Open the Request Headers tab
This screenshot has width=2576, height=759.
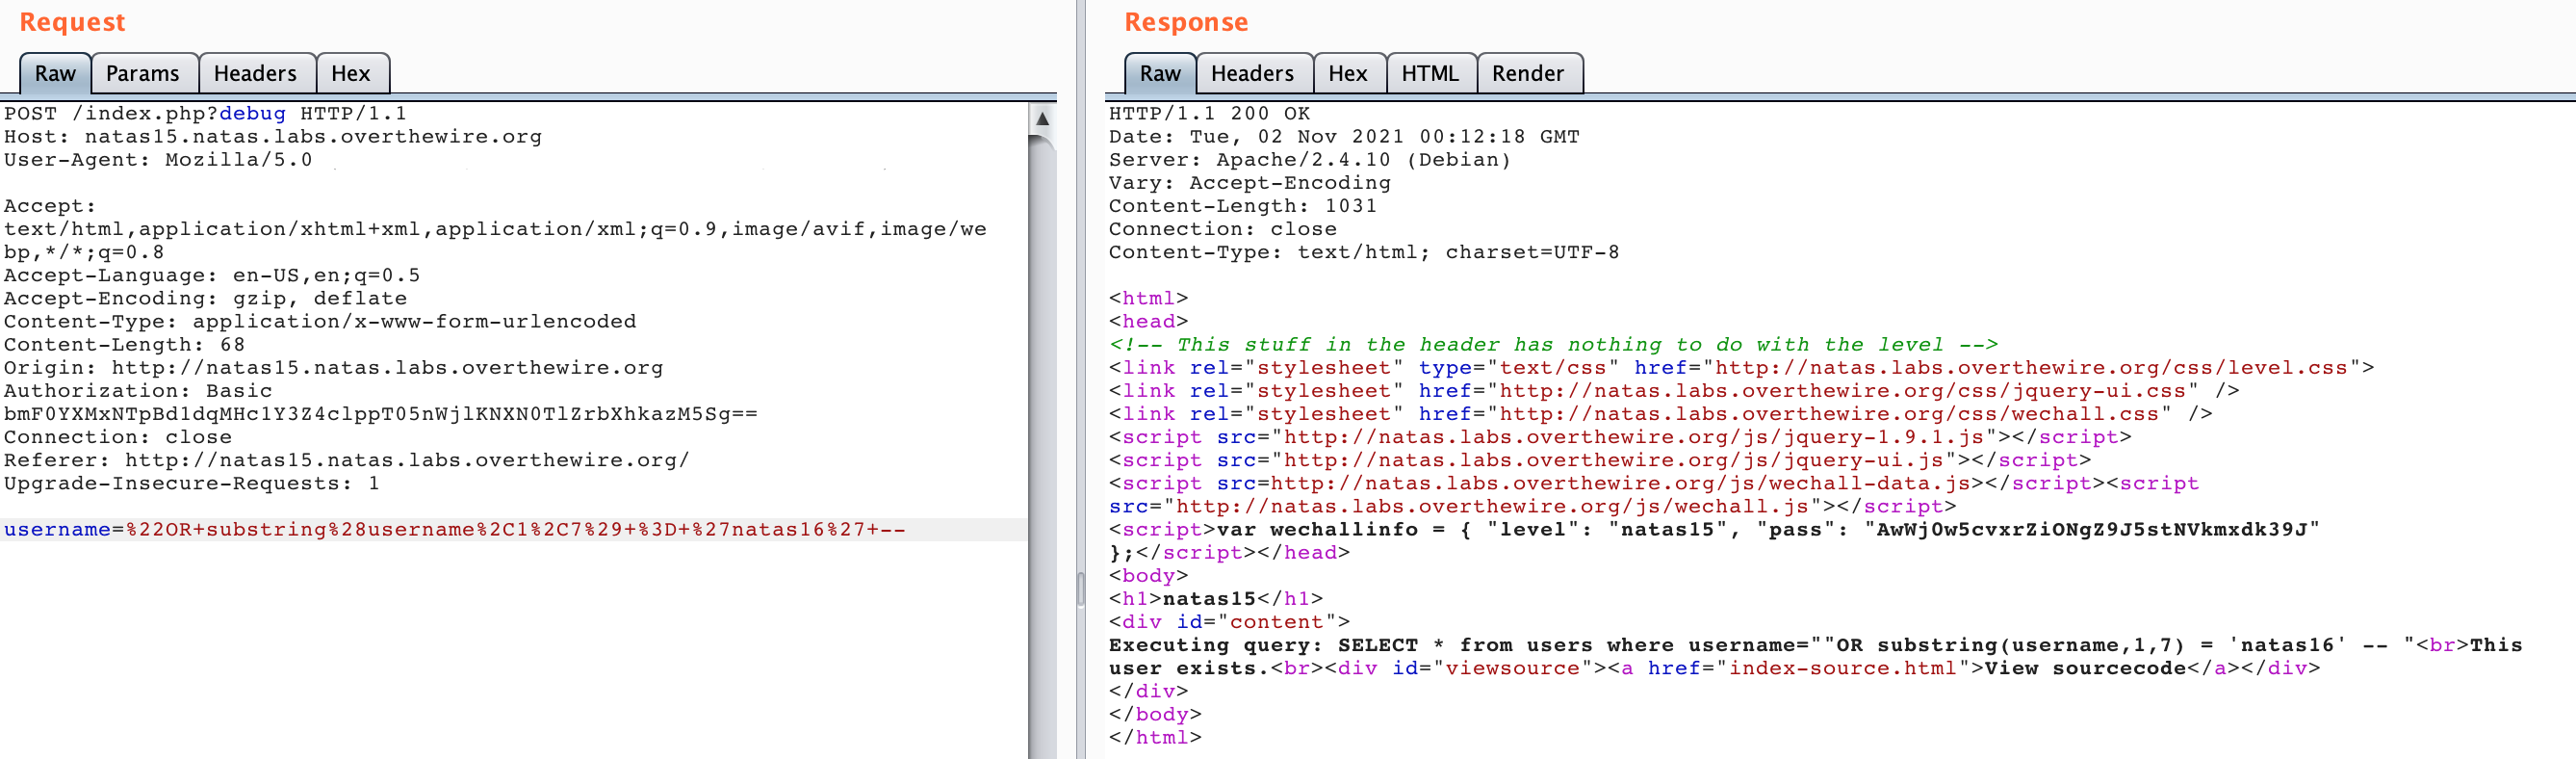tap(256, 73)
